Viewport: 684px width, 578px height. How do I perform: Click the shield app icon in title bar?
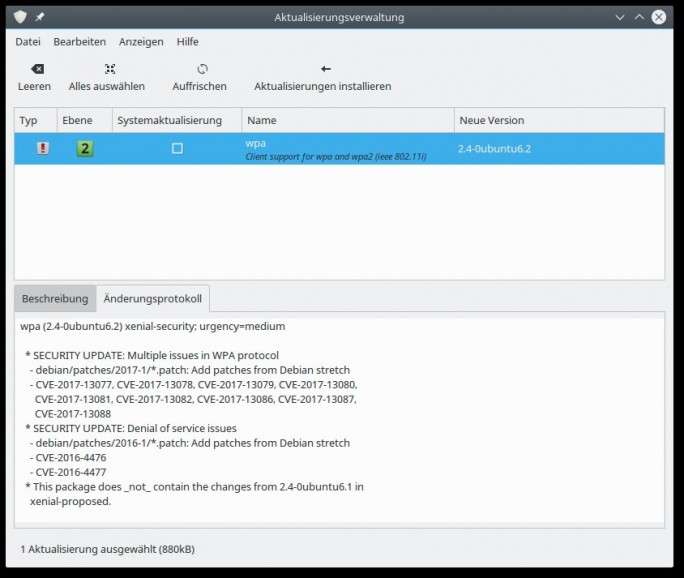tap(20, 17)
